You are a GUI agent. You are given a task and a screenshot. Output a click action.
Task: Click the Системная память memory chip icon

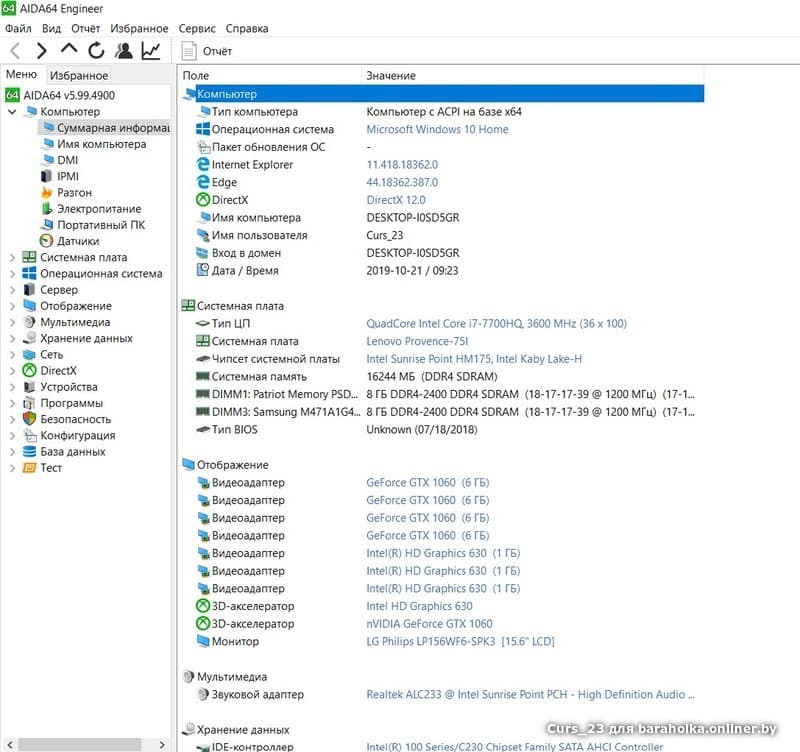[x=203, y=377]
